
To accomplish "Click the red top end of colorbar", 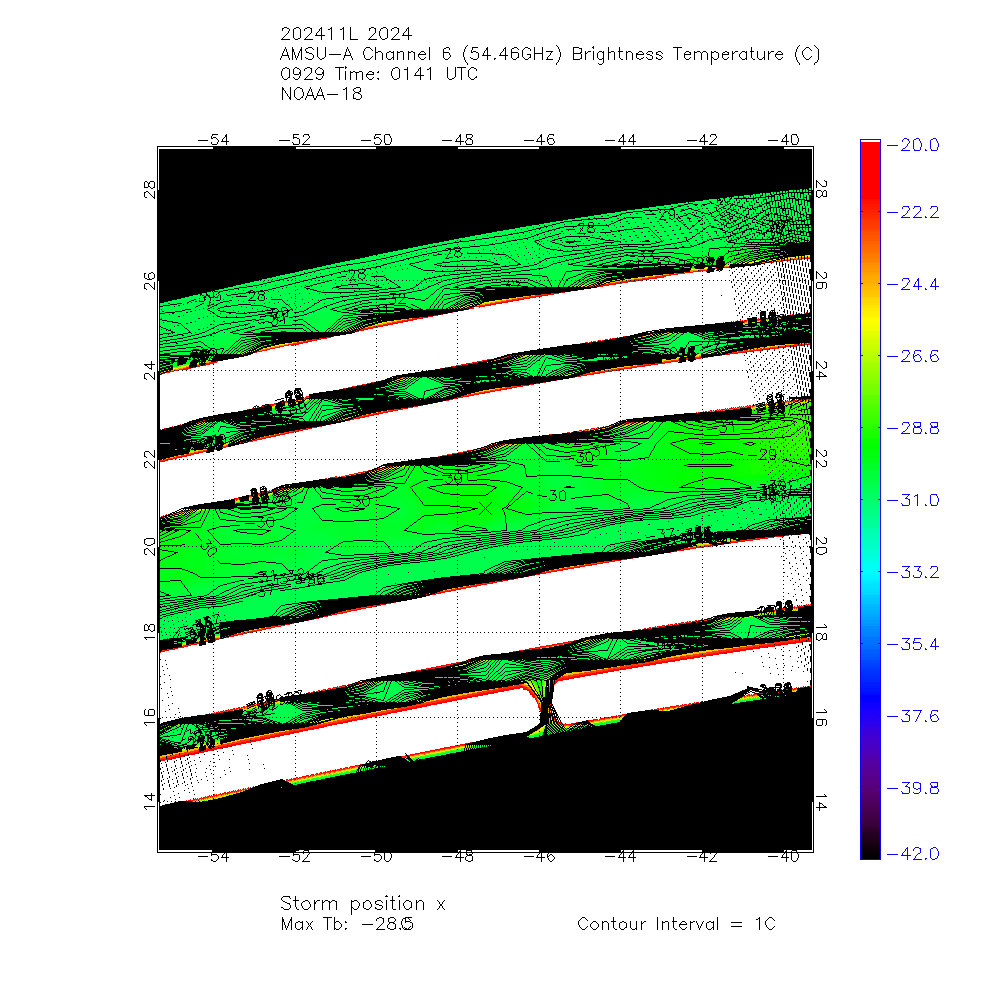I will tap(870, 146).
